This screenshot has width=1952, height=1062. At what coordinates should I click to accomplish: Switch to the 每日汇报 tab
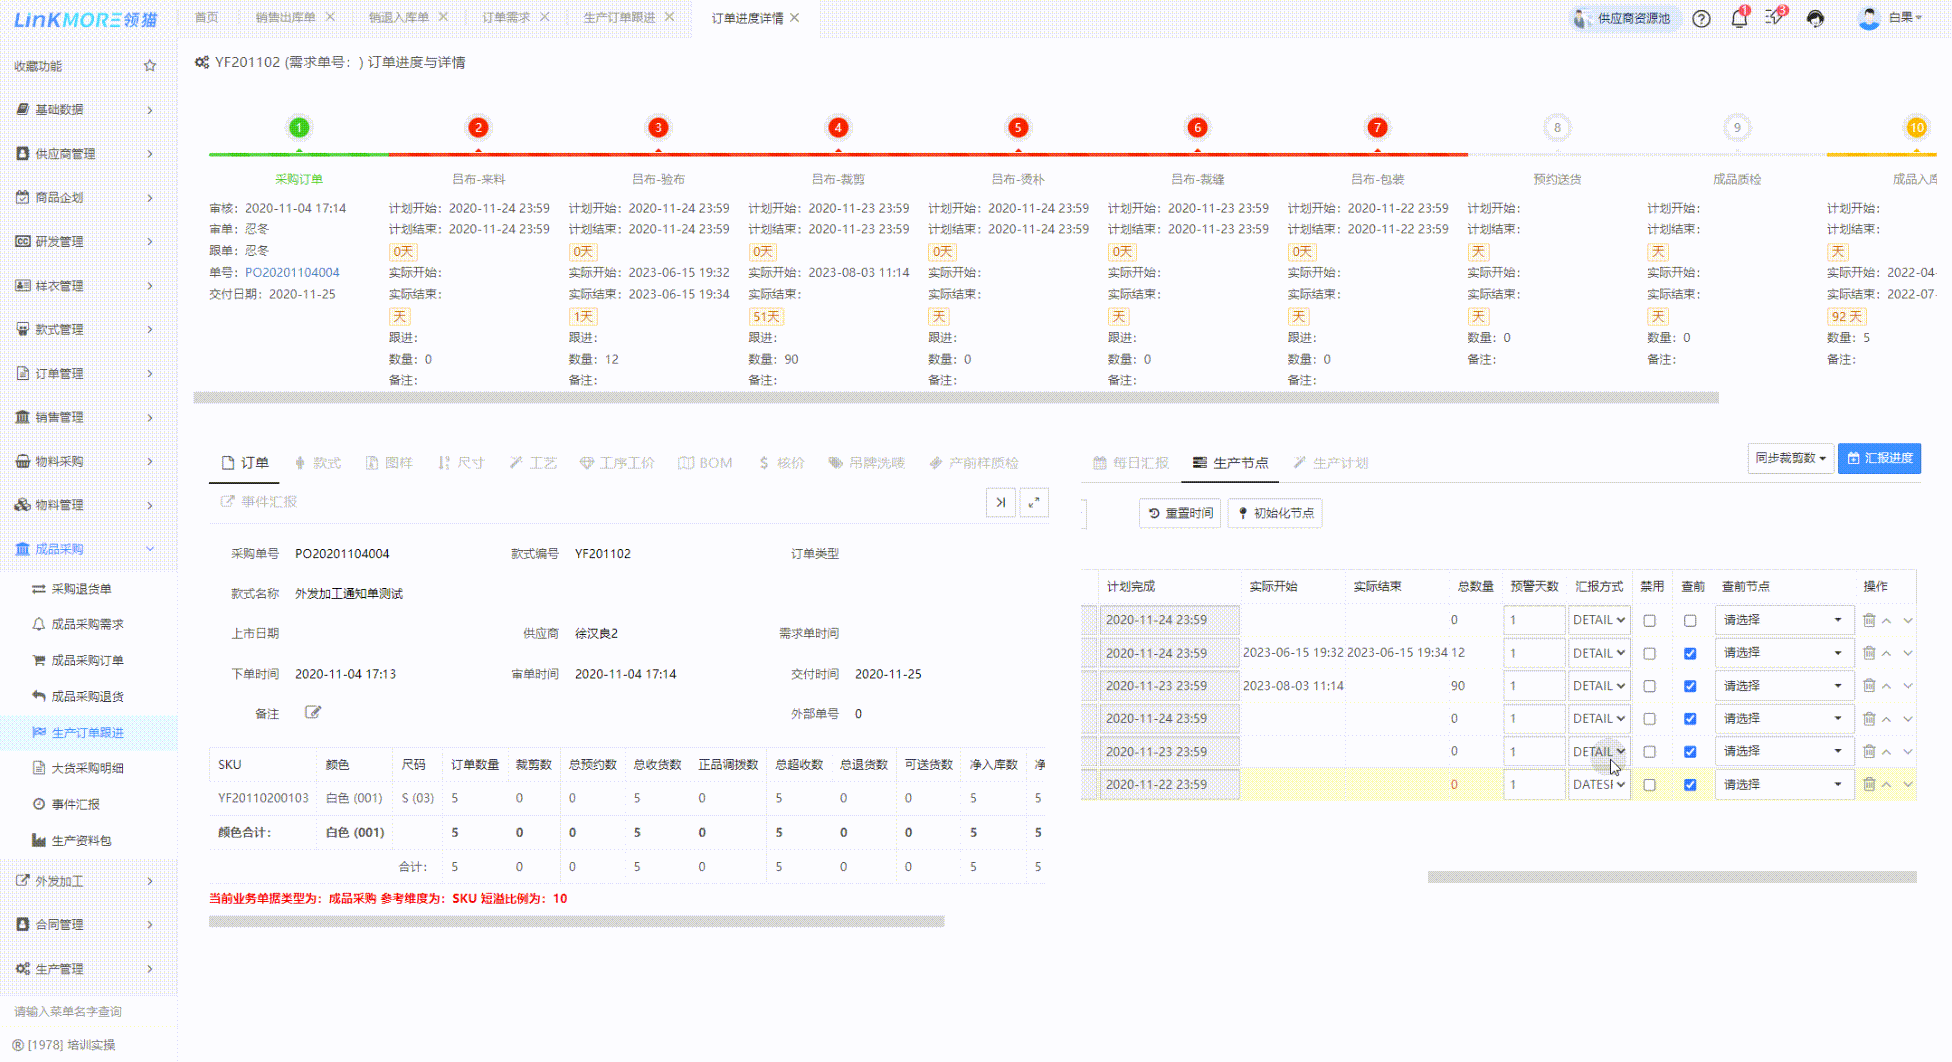[x=1131, y=463]
